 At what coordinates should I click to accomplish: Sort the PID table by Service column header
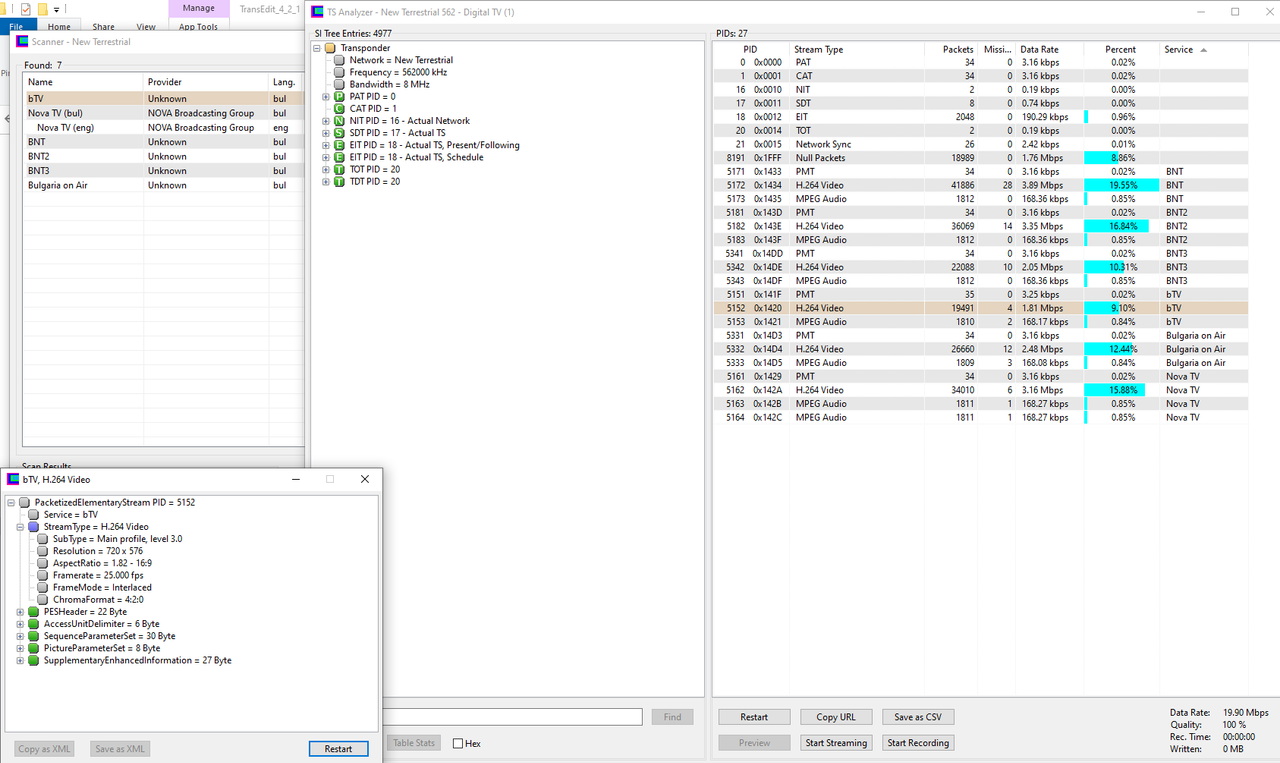coord(1203,49)
